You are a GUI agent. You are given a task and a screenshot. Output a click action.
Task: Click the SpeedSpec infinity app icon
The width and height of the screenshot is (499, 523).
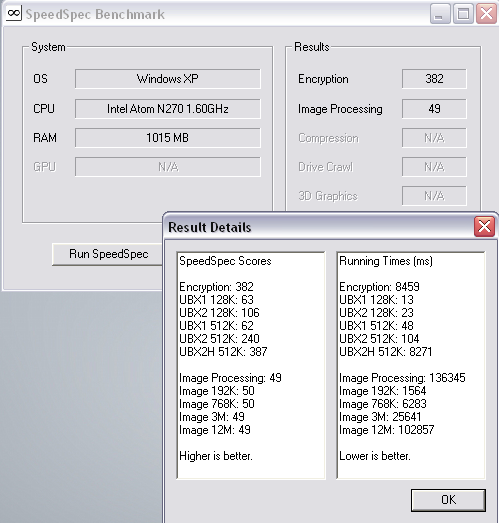14,14
